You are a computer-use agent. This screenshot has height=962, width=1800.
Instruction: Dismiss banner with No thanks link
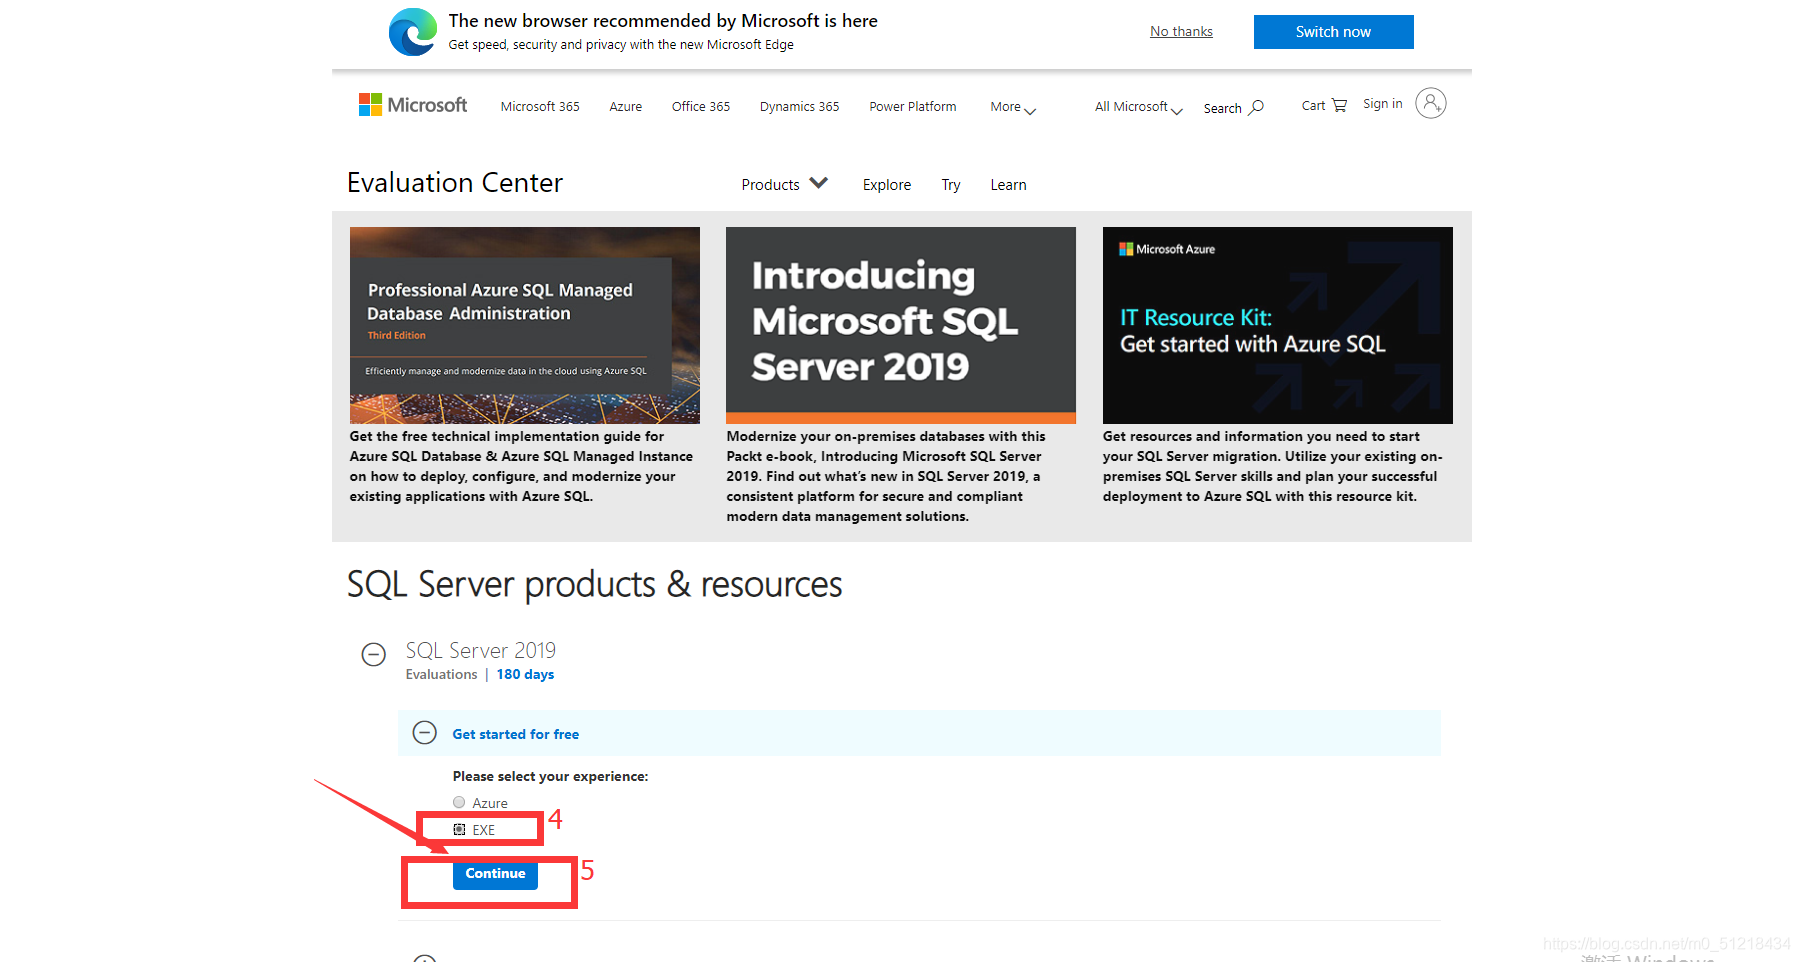[x=1181, y=31]
